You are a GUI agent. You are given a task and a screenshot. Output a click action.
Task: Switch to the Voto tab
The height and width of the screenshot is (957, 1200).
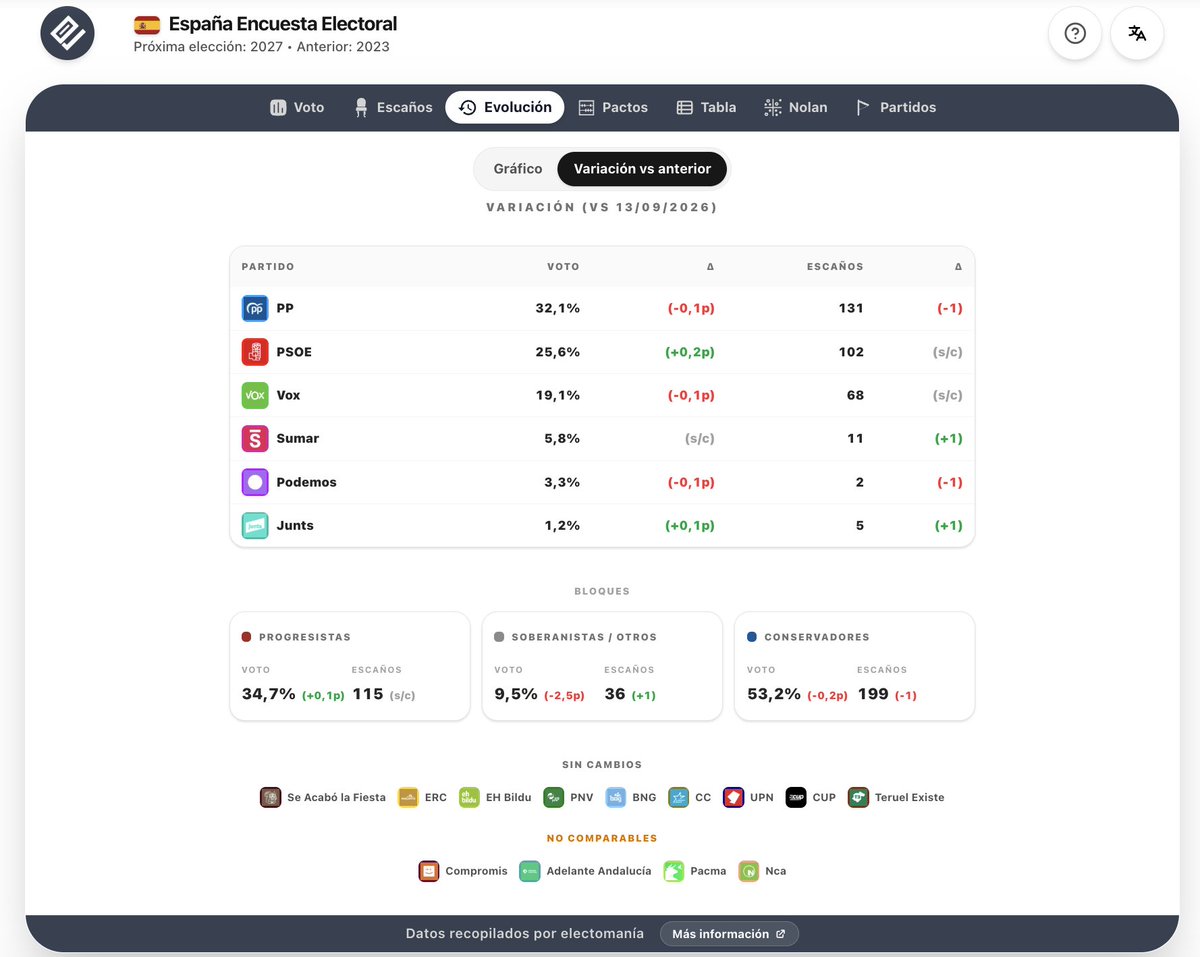pyautogui.click(x=297, y=107)
